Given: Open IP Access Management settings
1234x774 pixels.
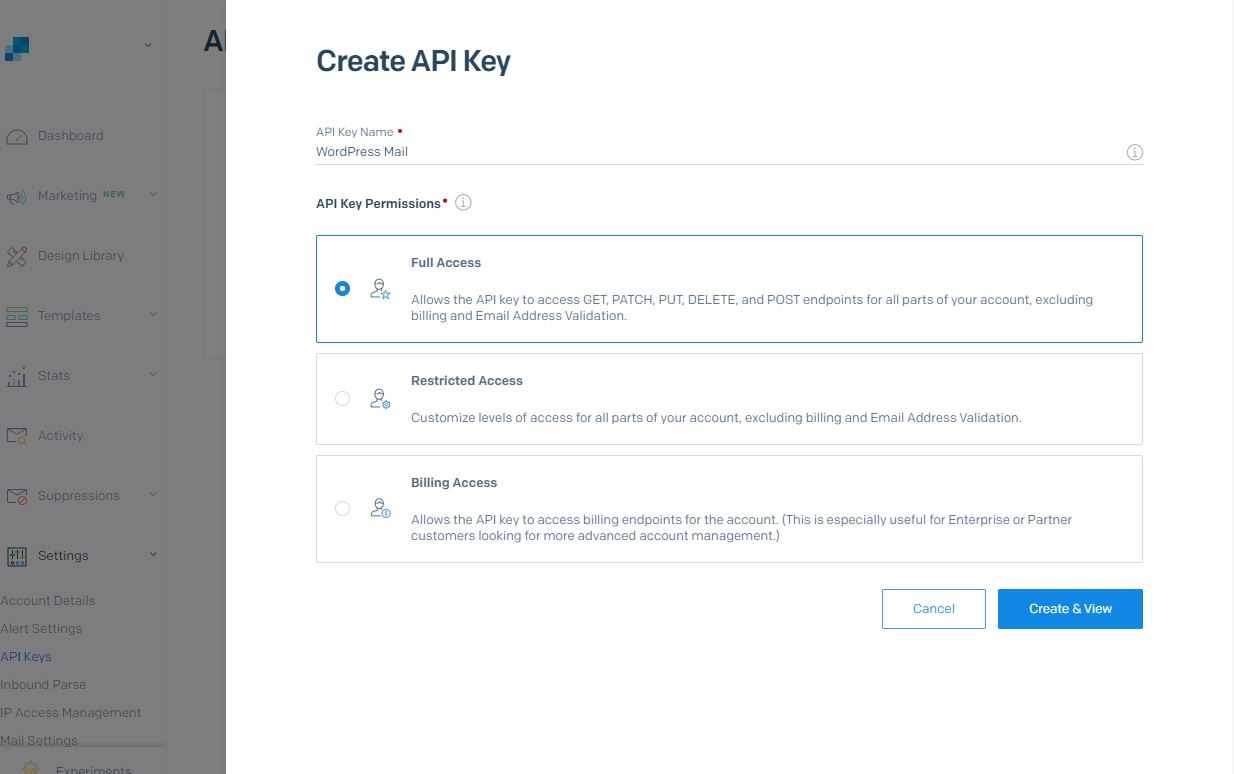Looking at the screenshot, I should (x=71, y=712).
